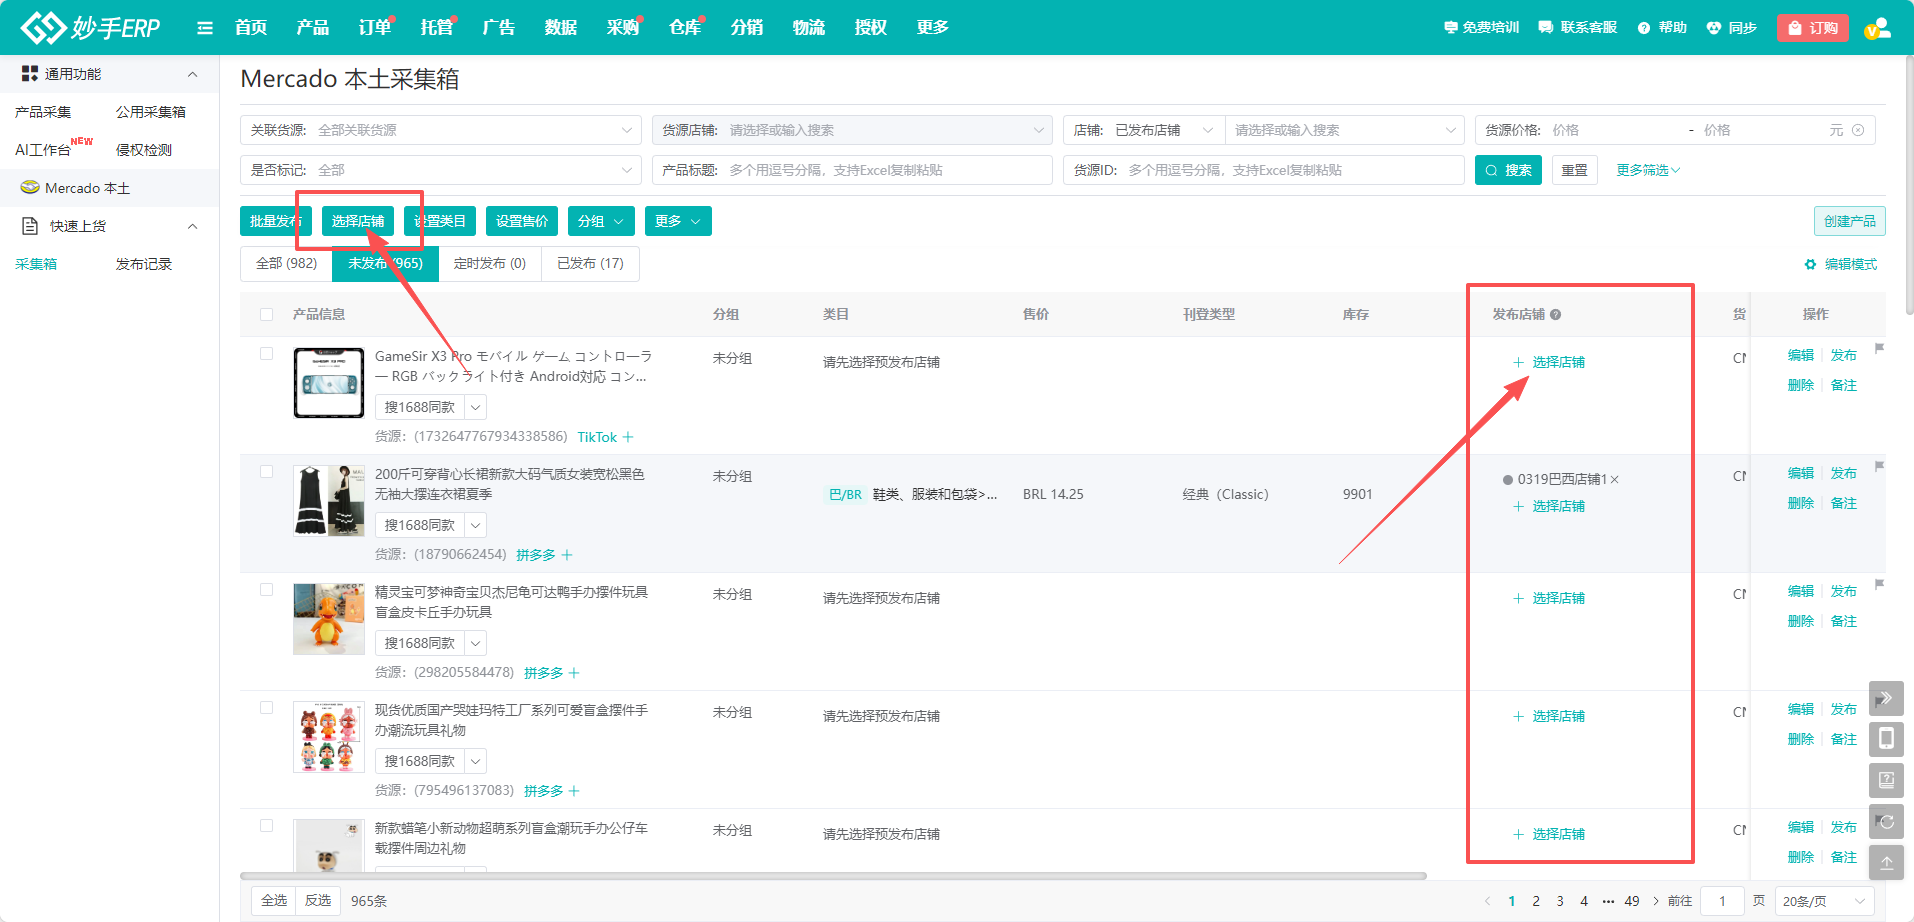This screenshot has height=922, width=1914.
Task: Check the GameSir X3 Pro product row checkbox
Action: 266,353
